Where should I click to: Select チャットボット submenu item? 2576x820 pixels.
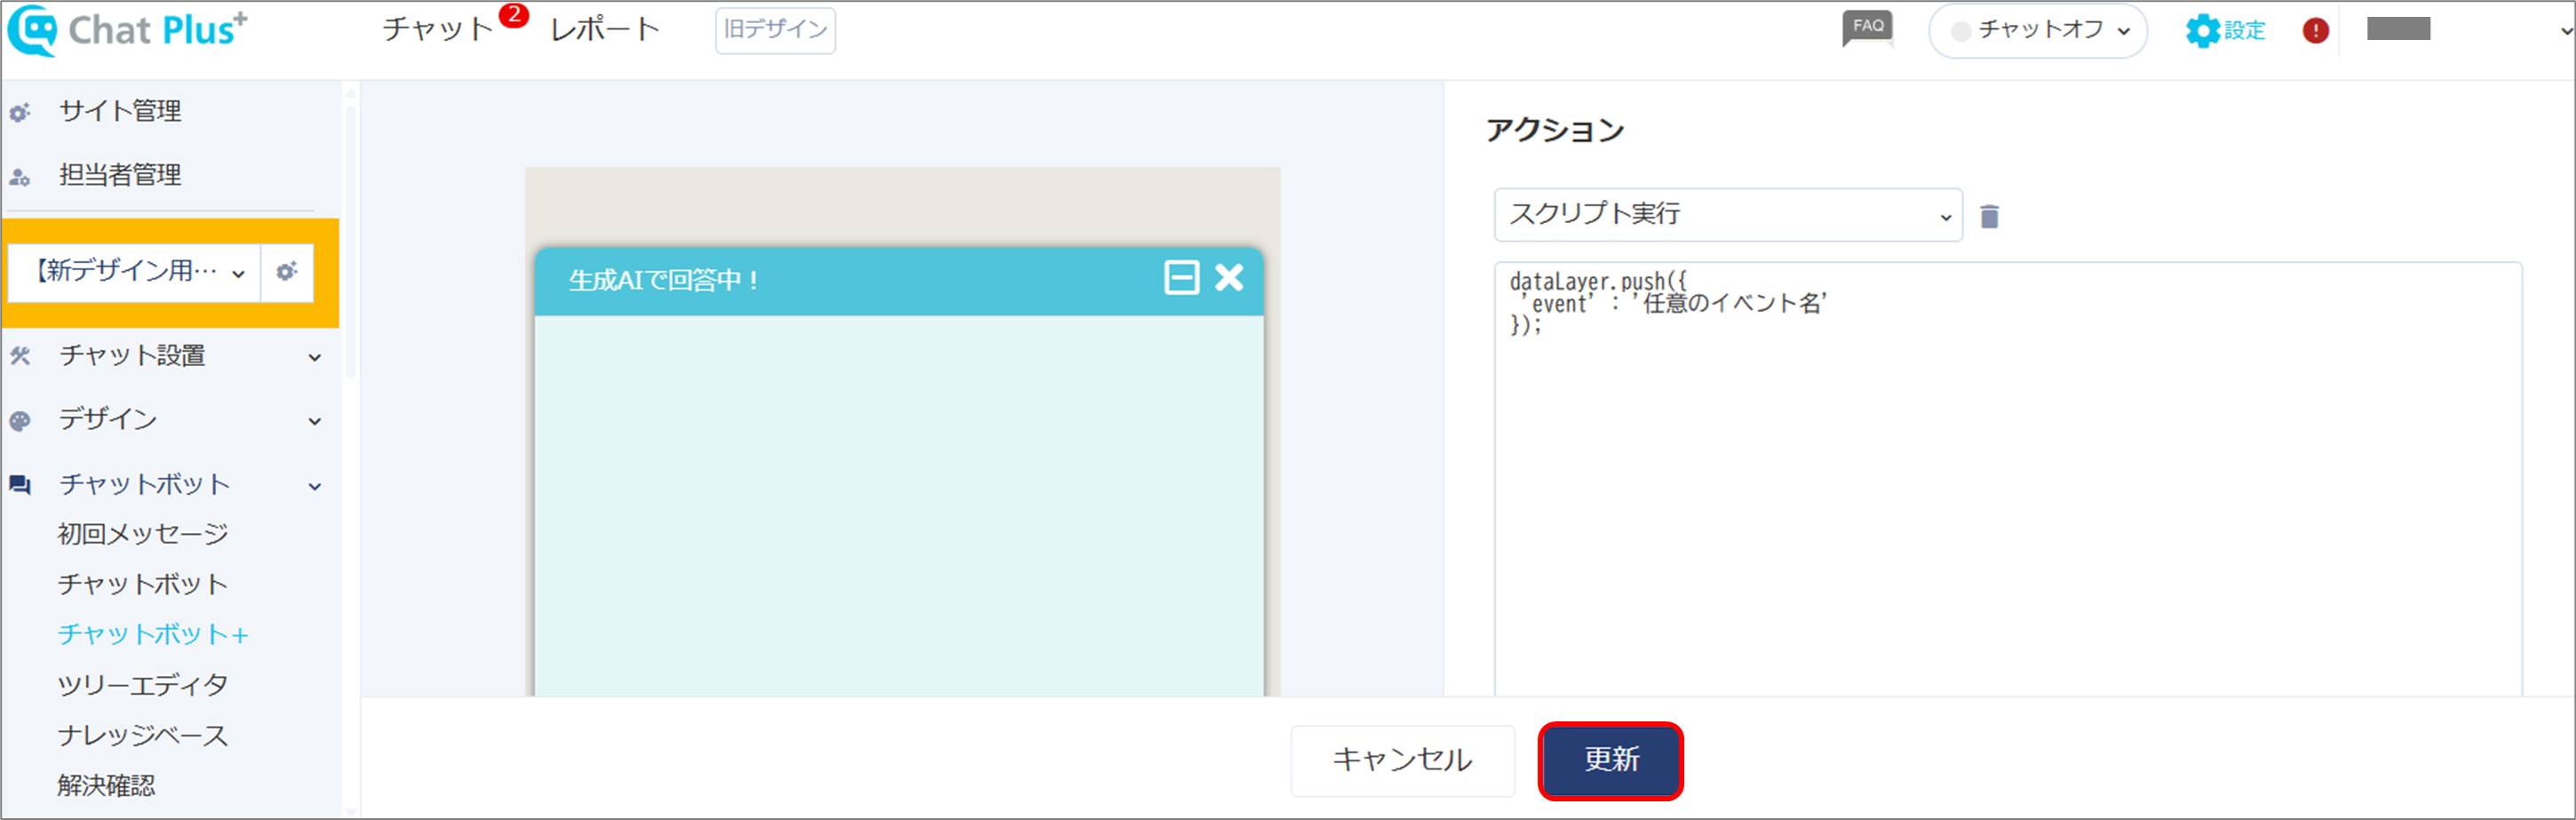coord(143,584)
